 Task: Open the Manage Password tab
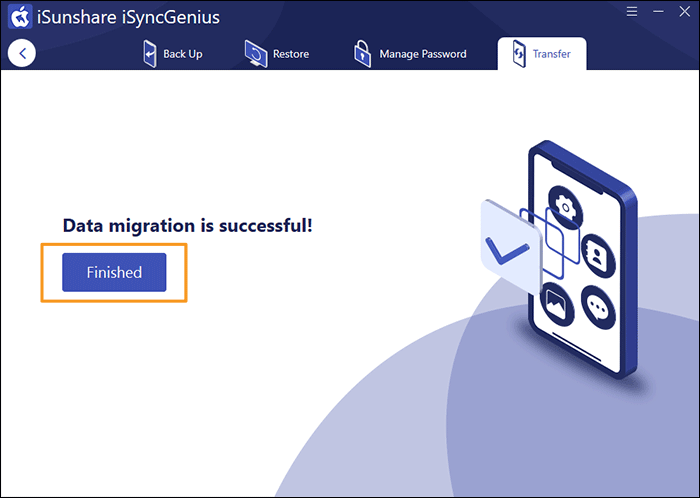[x=410, y=54]
